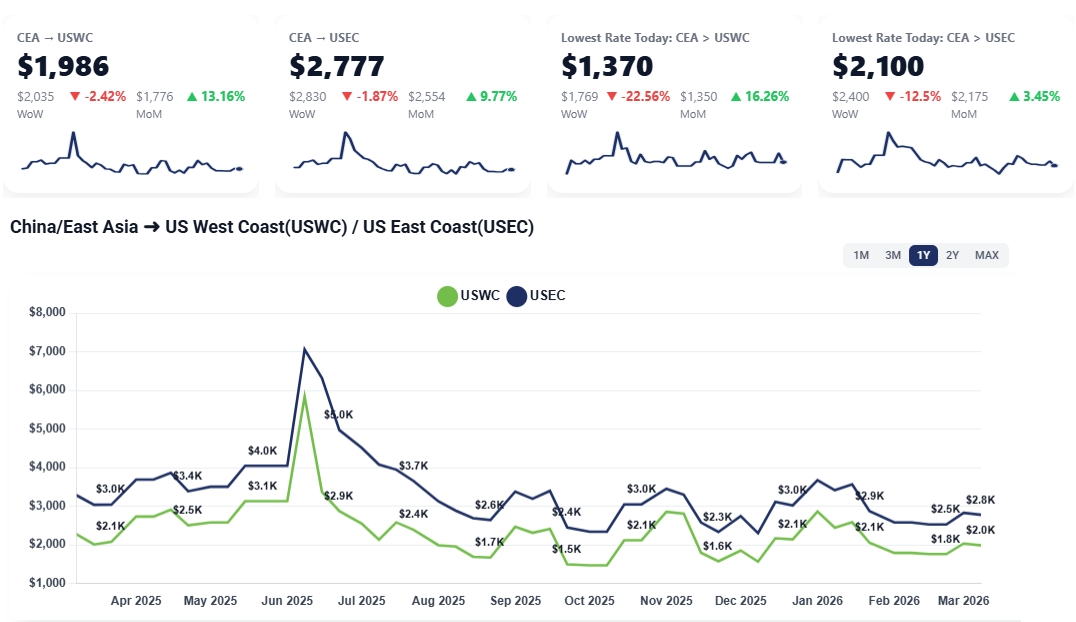Image resolution: width=1076 pixels, height=622 pixels.
Task: Click green up arrow beside 3.45%
Action: click(1013, 97)
